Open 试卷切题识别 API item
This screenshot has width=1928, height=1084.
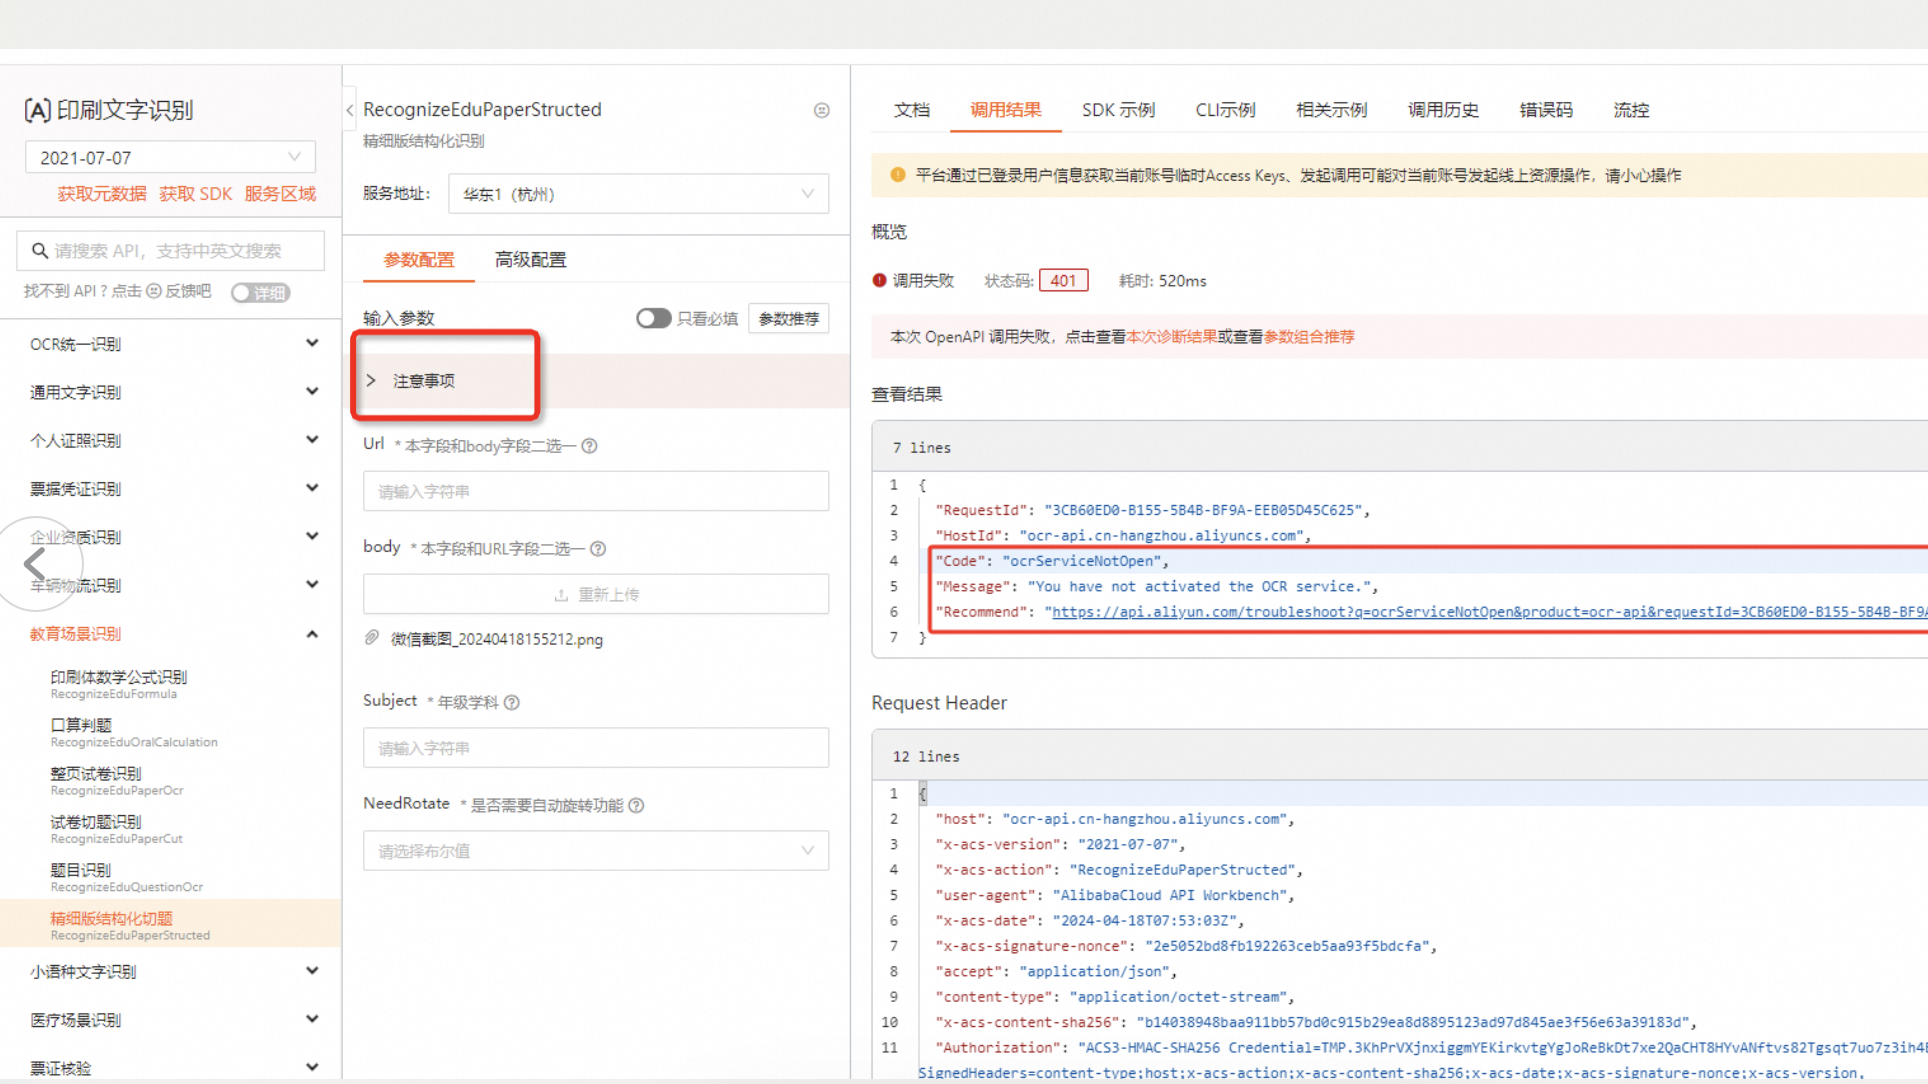pyautogui.click(x=116, y=829)
